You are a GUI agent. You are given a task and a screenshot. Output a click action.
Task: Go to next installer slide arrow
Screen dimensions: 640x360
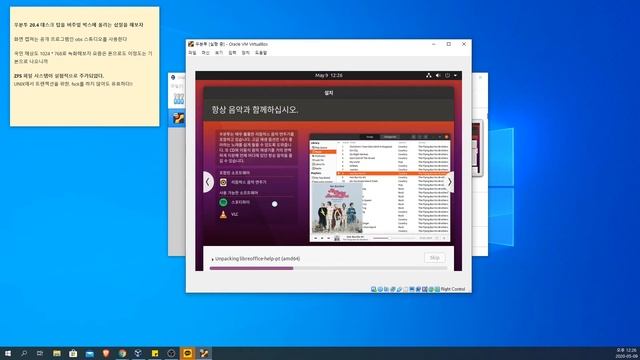(x=449, y=182)
